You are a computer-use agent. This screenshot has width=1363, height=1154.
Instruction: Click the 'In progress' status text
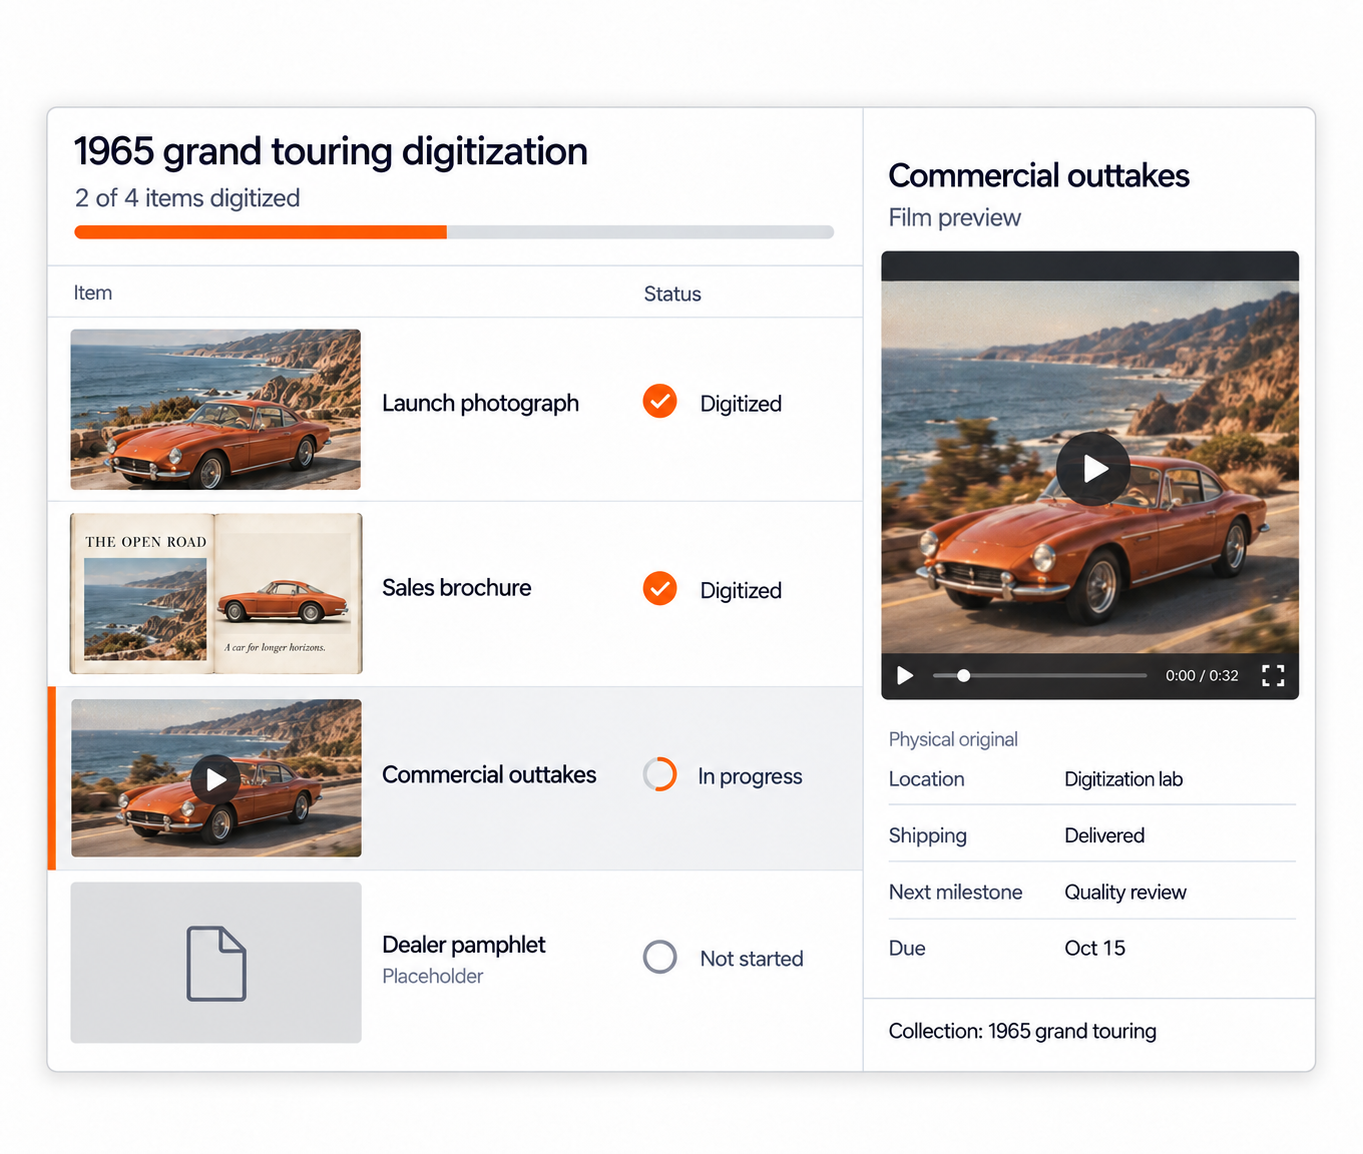tap(750, 777)
